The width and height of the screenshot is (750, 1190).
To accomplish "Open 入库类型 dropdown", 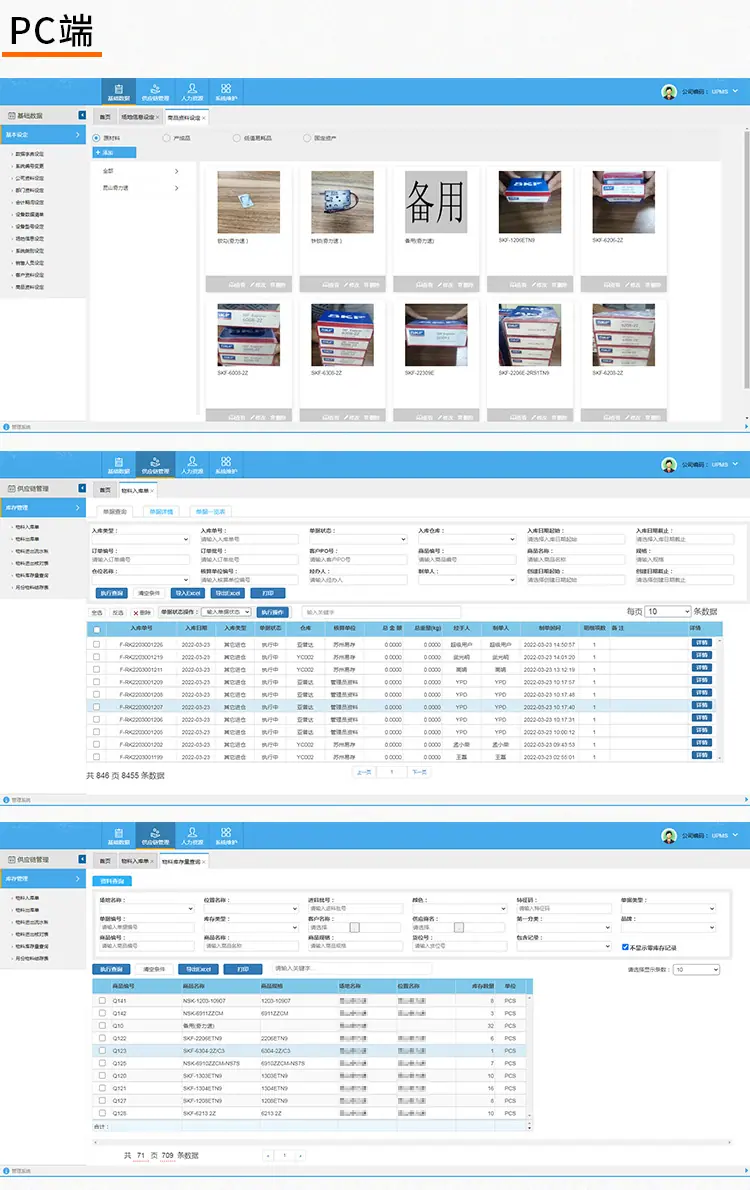I will [141, 539].
